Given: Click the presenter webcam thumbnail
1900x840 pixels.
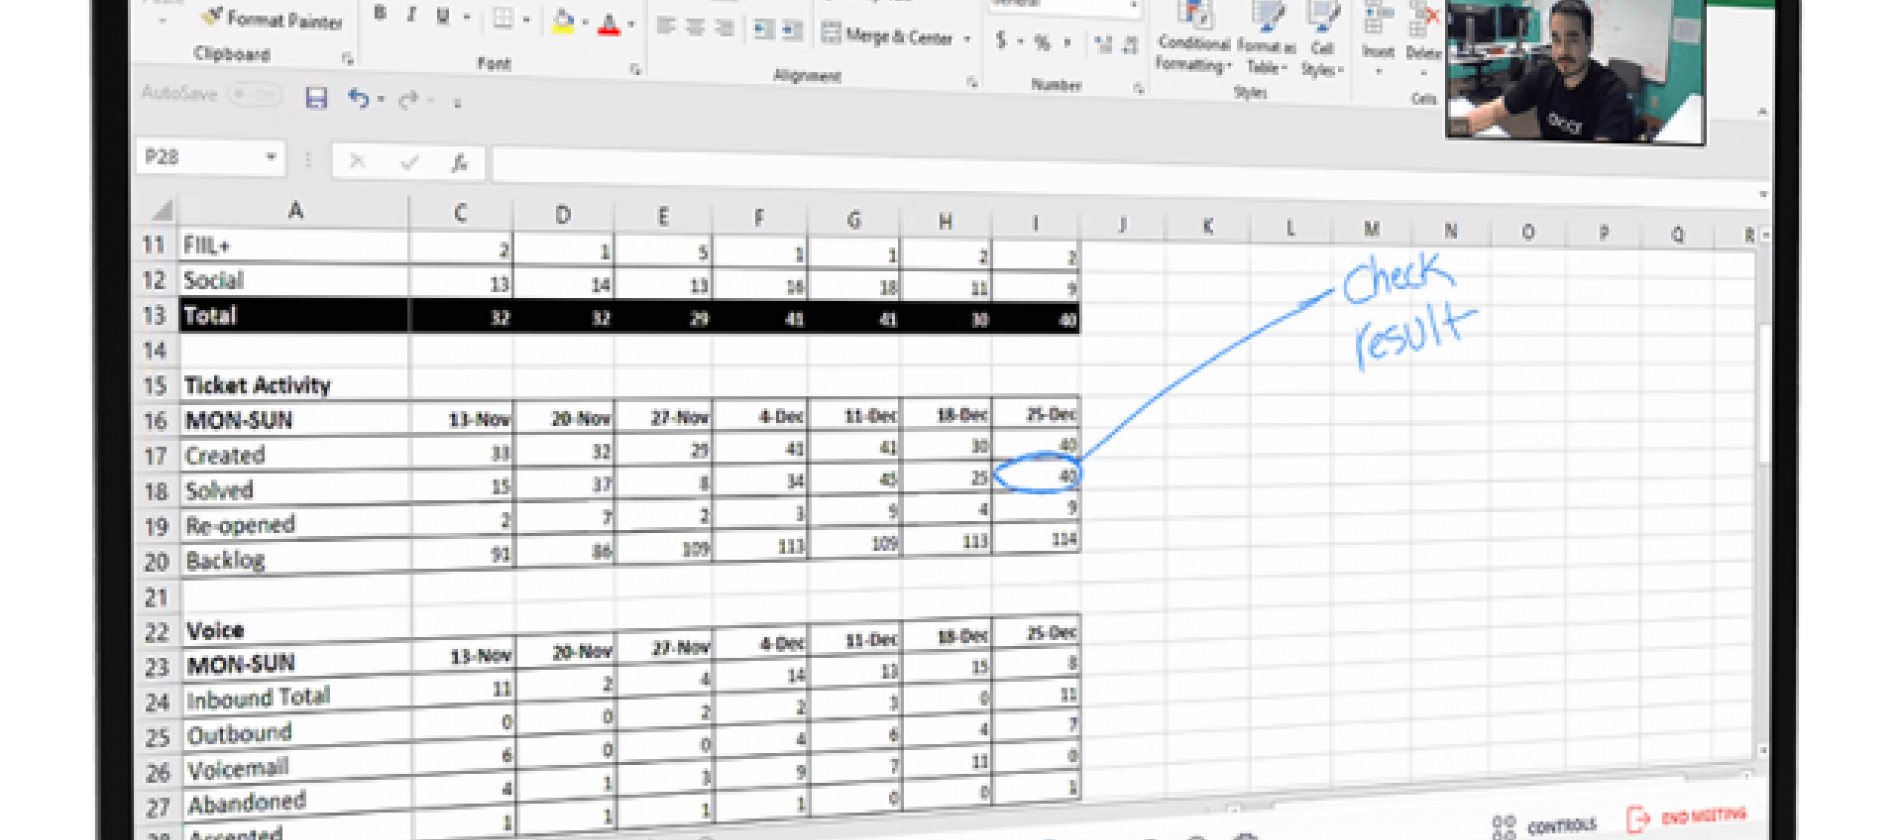Looking at the screenshot, I should point(1575,70).
